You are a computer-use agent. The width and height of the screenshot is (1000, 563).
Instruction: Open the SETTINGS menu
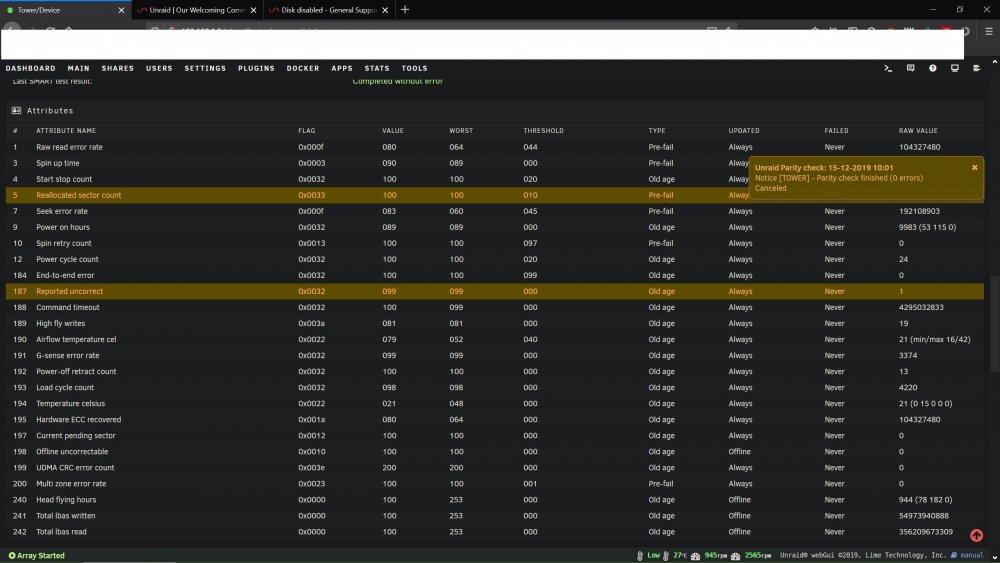(205, 68)
